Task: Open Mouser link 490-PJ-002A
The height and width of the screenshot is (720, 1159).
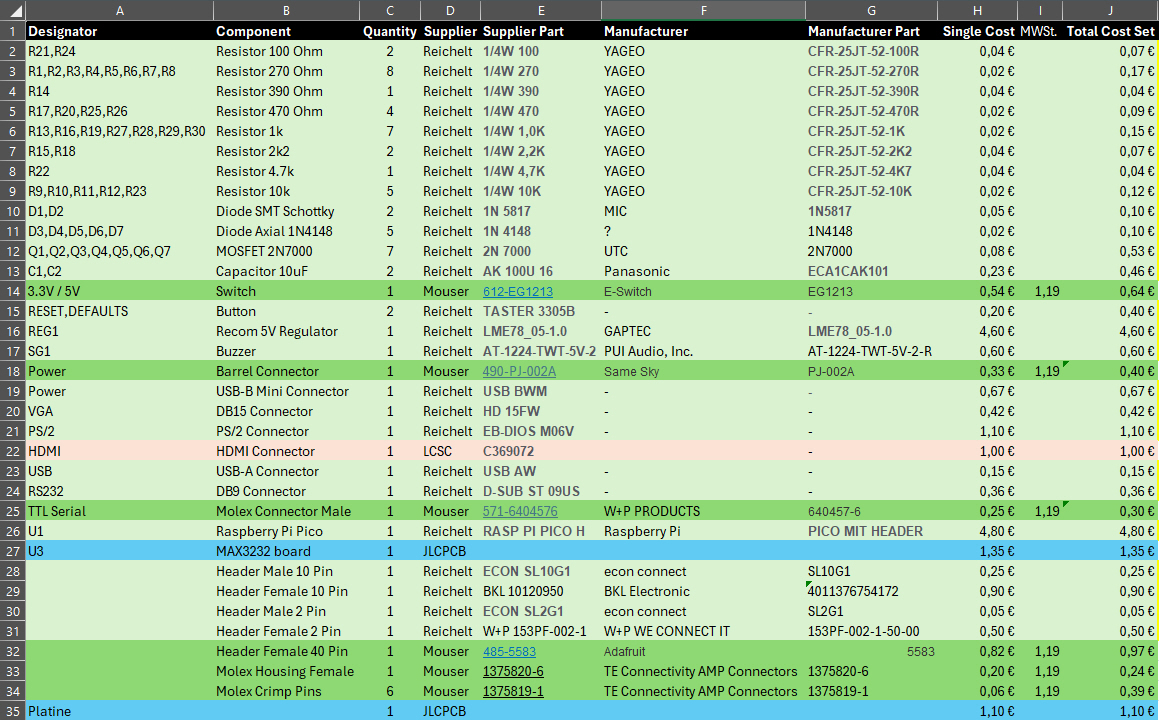Action: [519, 371]
